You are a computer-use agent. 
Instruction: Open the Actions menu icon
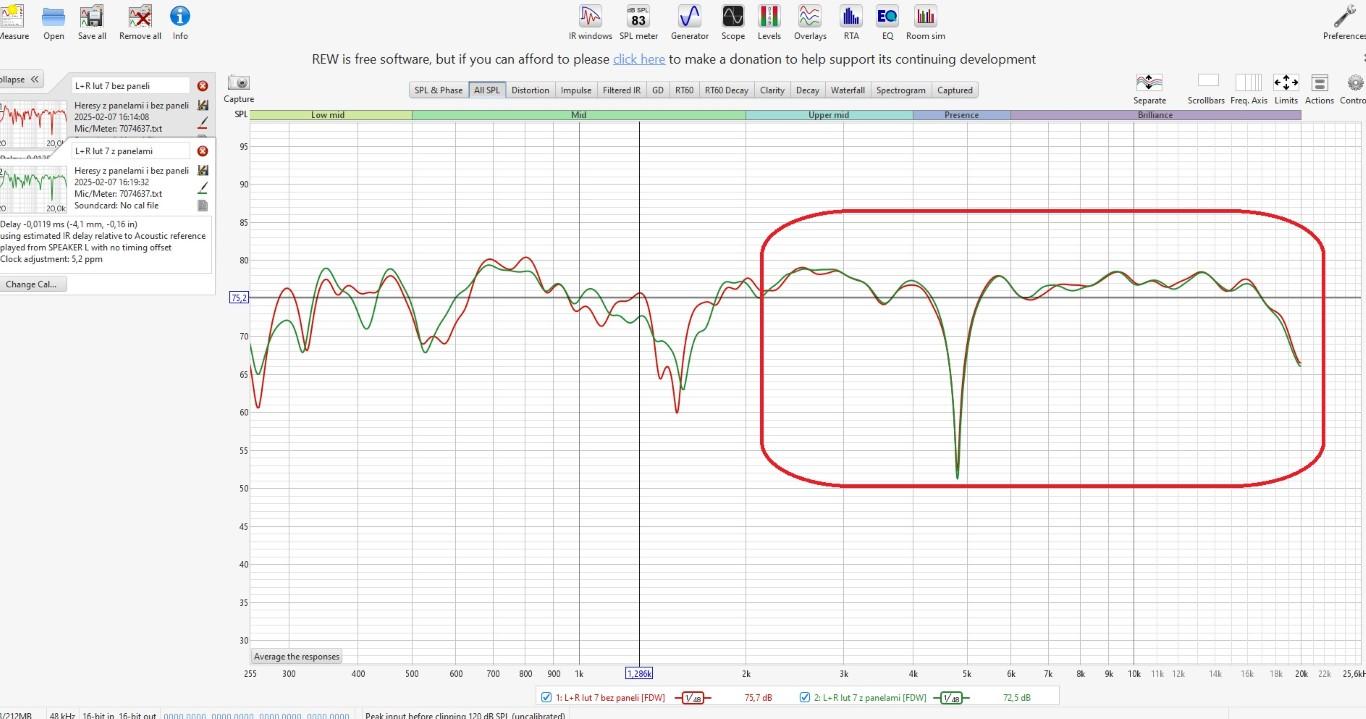pos(1319,83)
